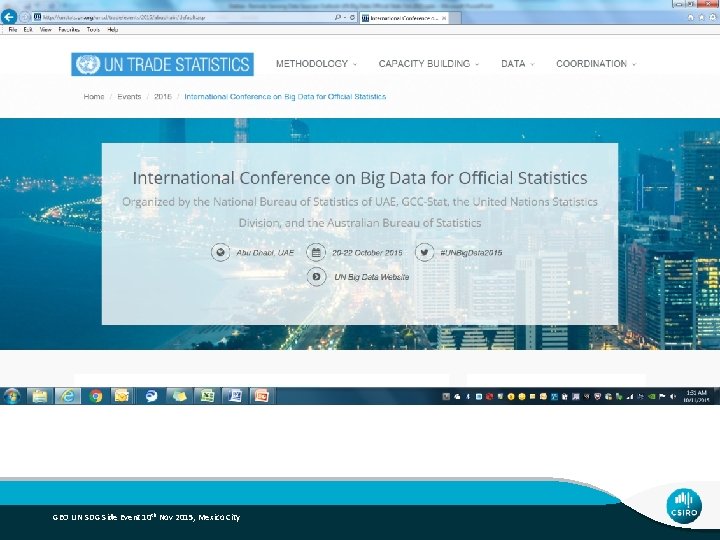Viewport: 720px width, 540px height.
Task: Click the Twitter bird icon
Action: coord(424,253)
